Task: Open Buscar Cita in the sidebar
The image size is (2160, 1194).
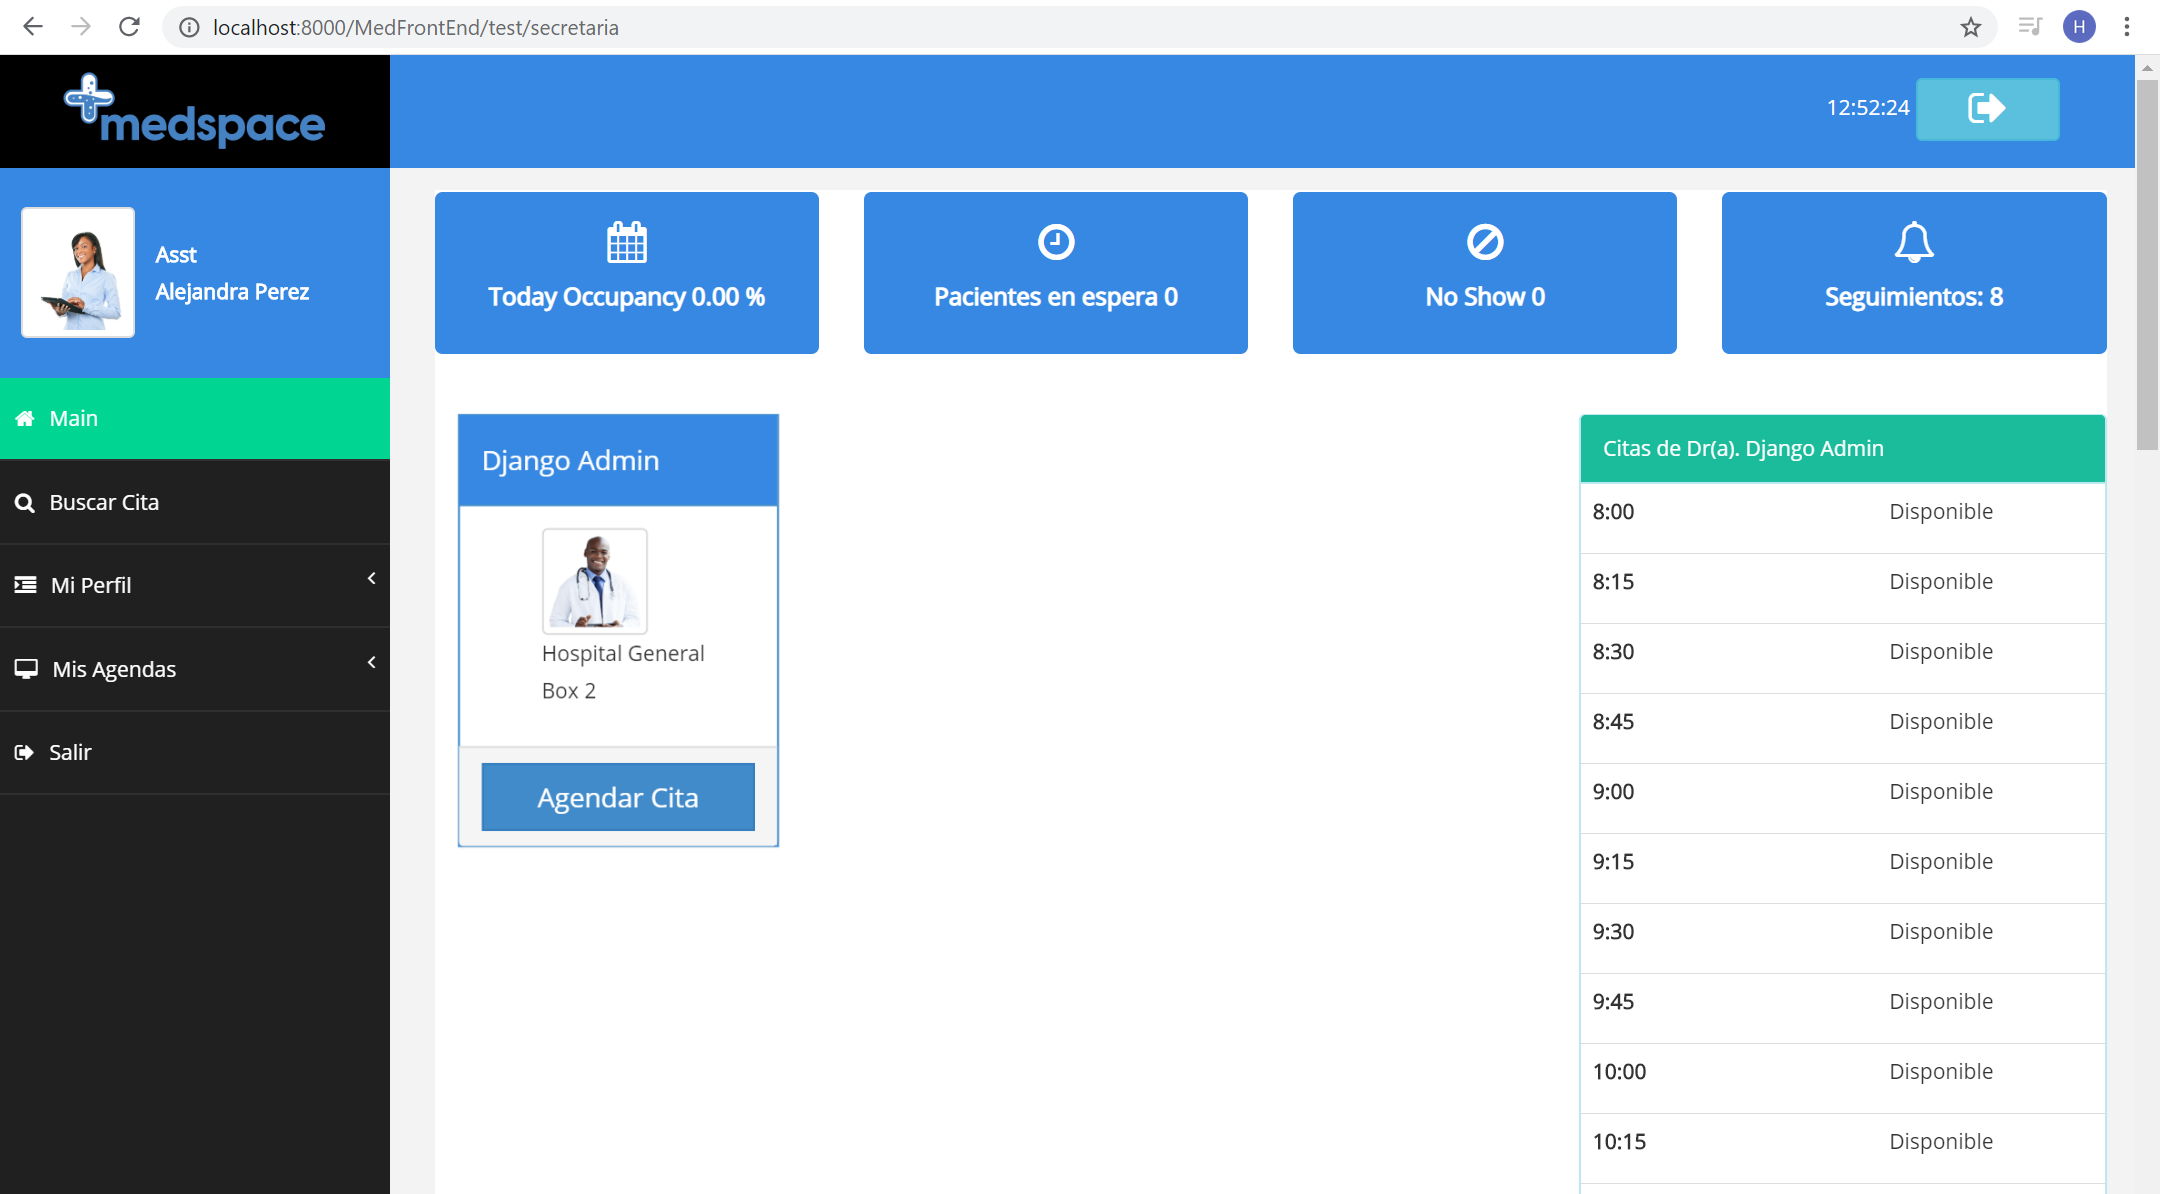Action: [195, 502]
